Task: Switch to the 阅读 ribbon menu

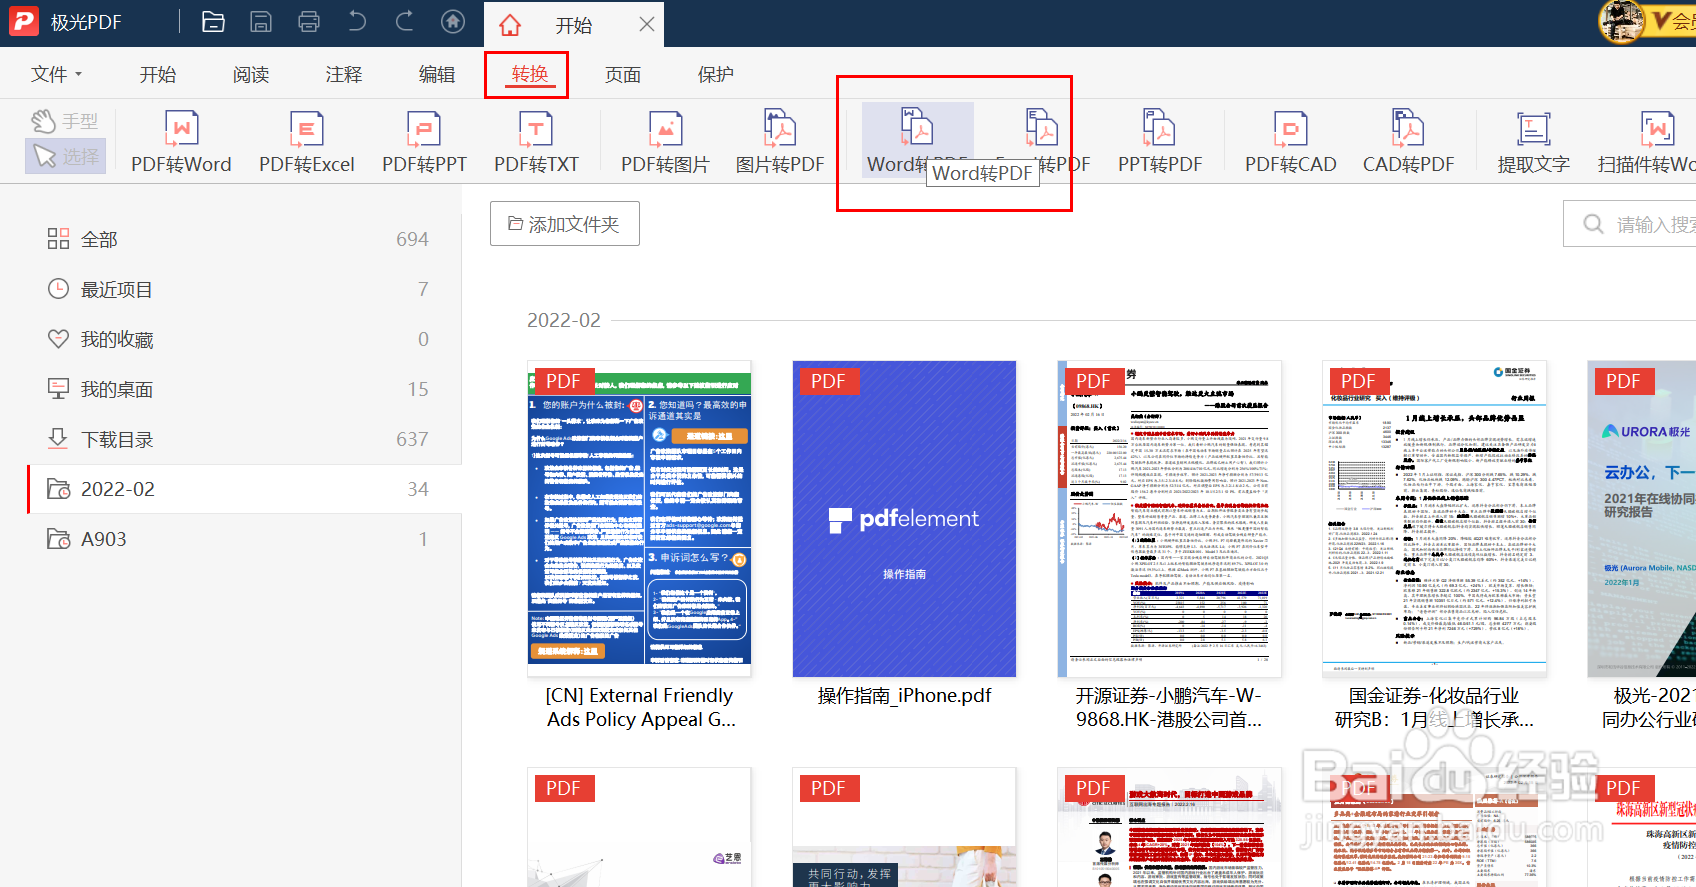Action: coord(251,74)
